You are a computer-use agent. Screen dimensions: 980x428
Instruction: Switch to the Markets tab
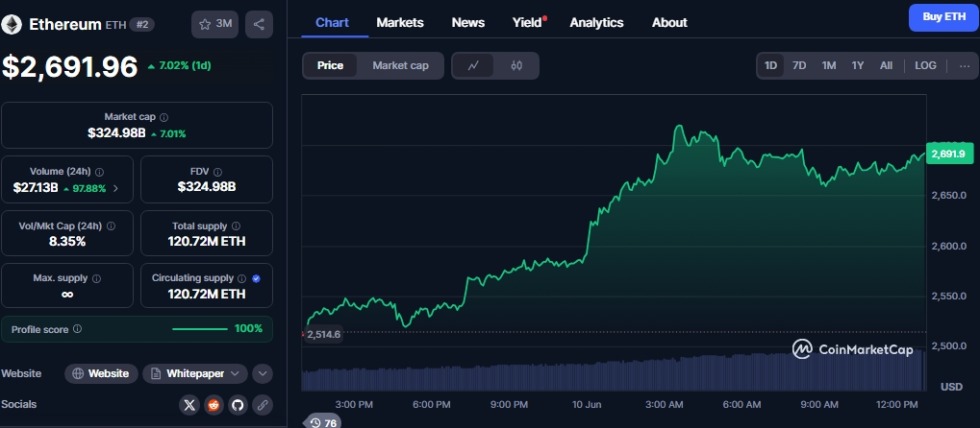tap(400, 22)
